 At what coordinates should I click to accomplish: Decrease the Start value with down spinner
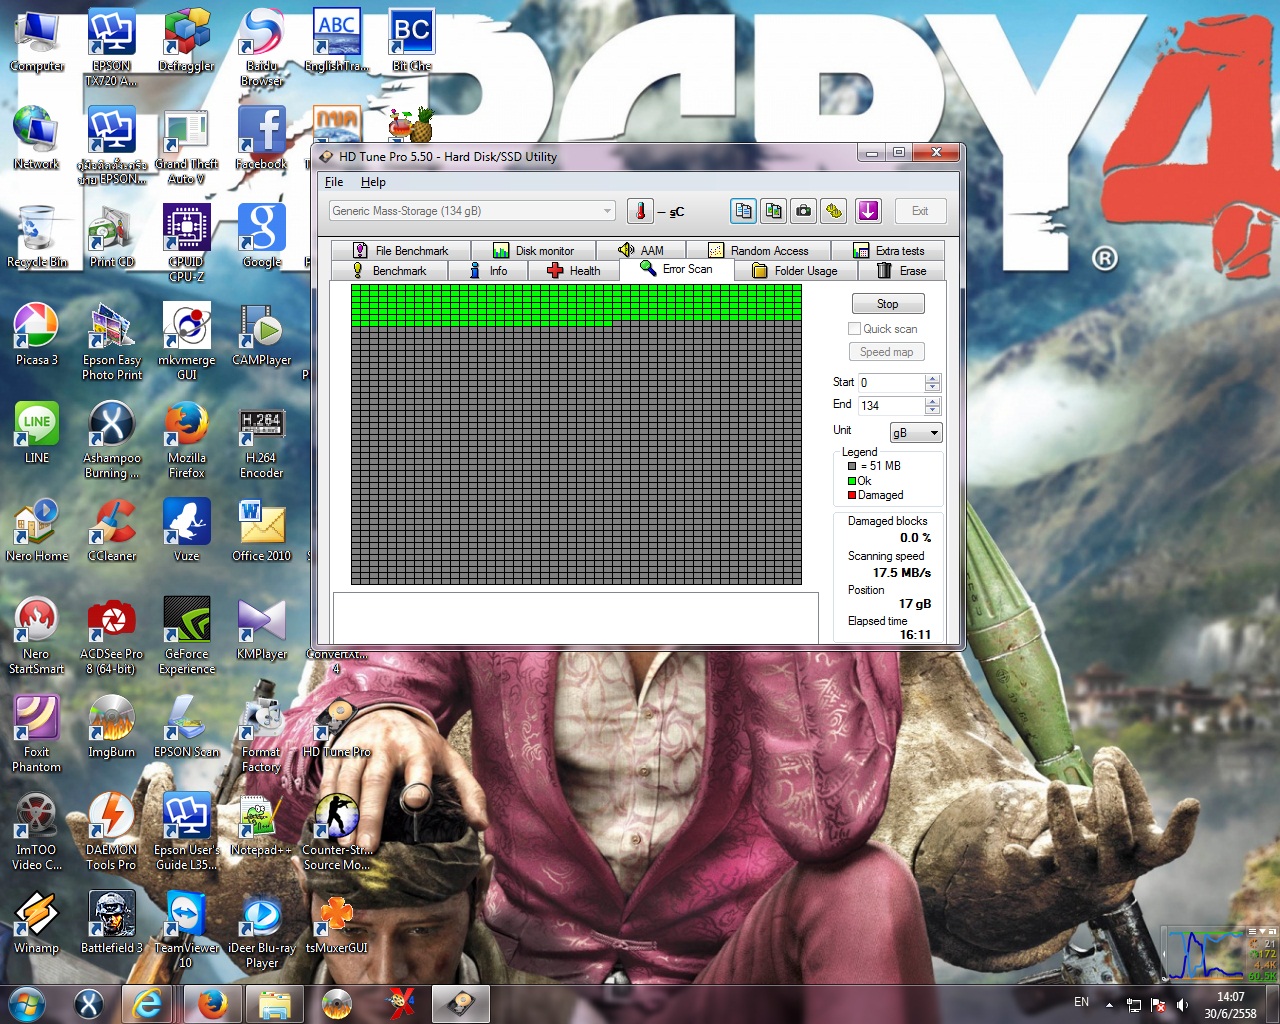(x=933, y=387)
